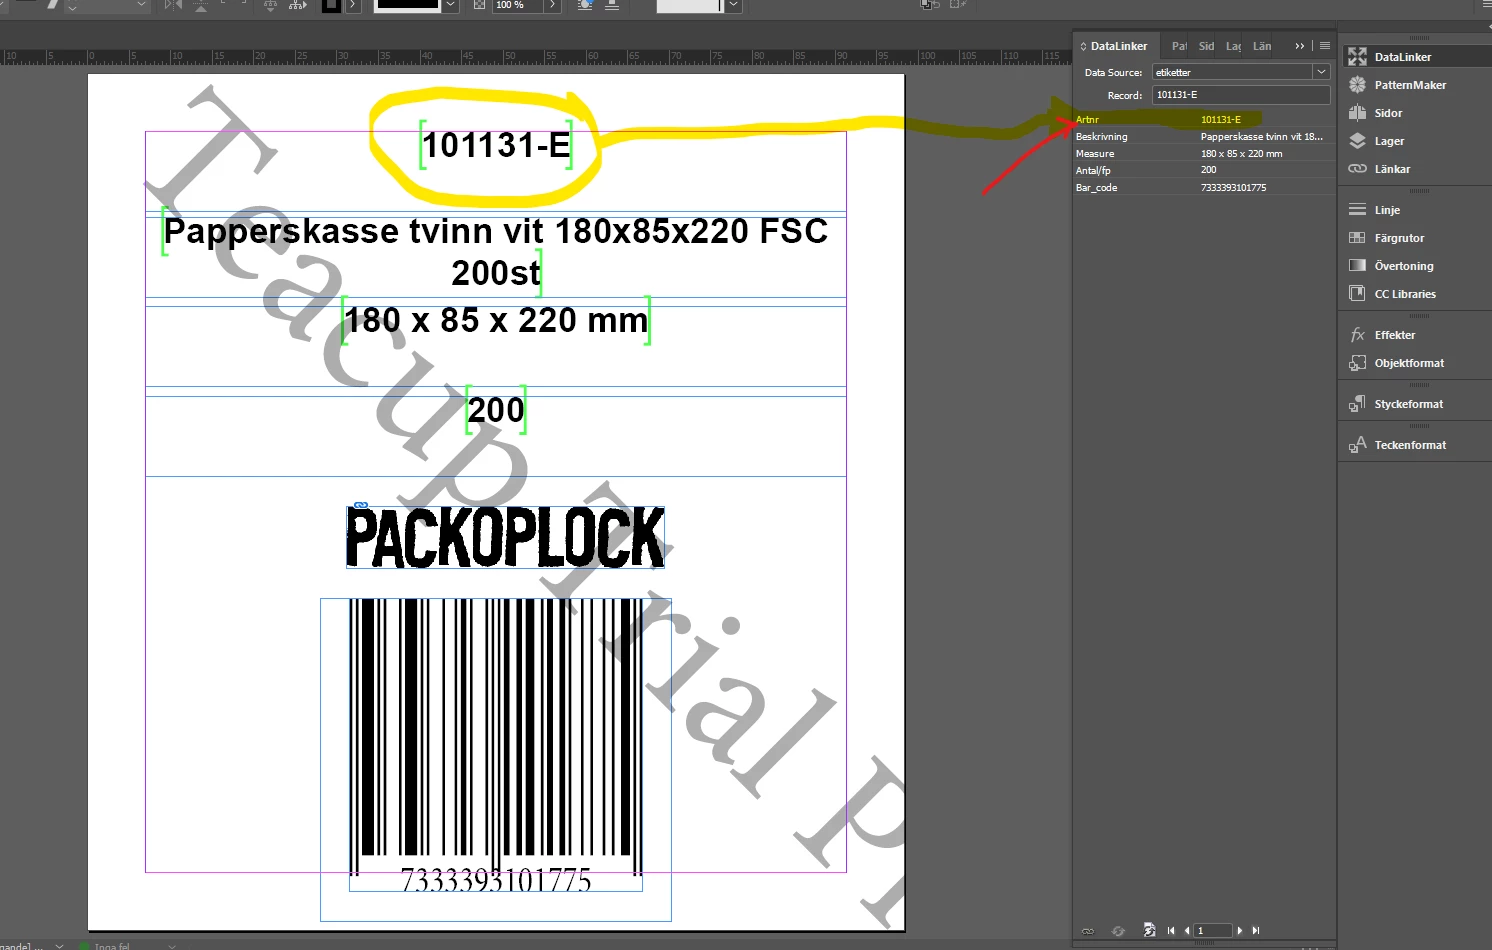Screen dimensions: 1492x950
Task: Open the opacity slider arrow next to 100 %
Action: coord(553,5)
